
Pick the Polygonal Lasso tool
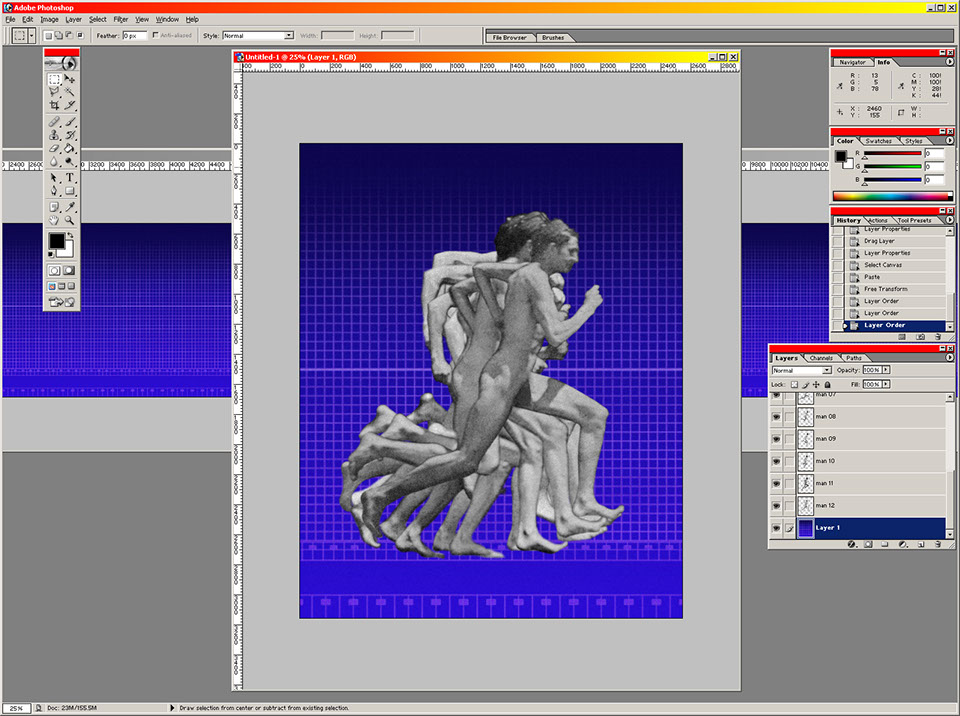54,92
